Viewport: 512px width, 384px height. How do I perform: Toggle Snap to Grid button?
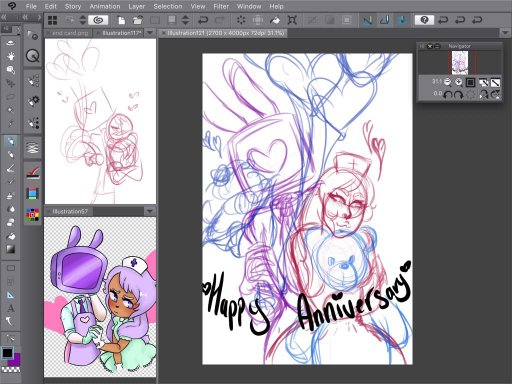402,20
